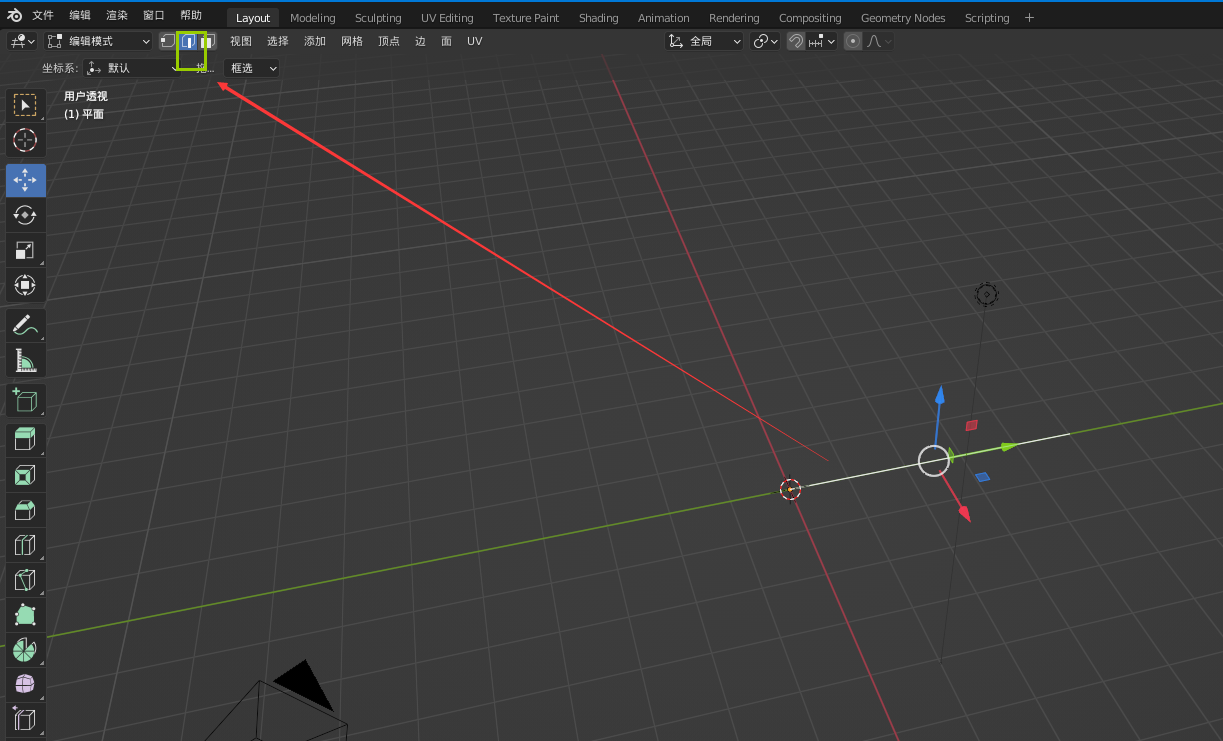Enable face select mode
Viewport: 1223px width, 741px height.
[207, 41]
